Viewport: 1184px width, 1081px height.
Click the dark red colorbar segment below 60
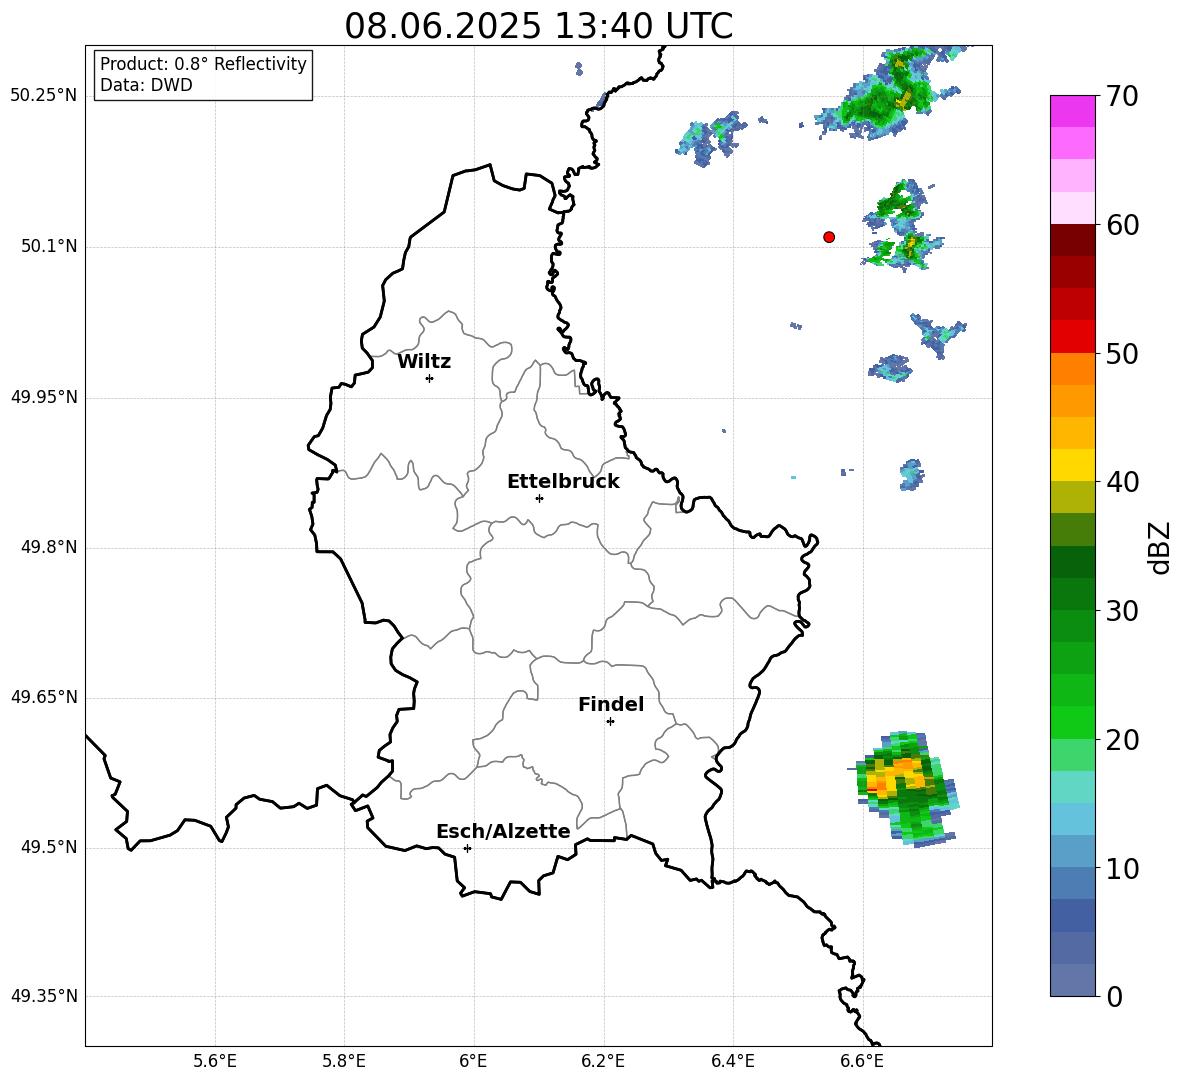click(1073, 240)
